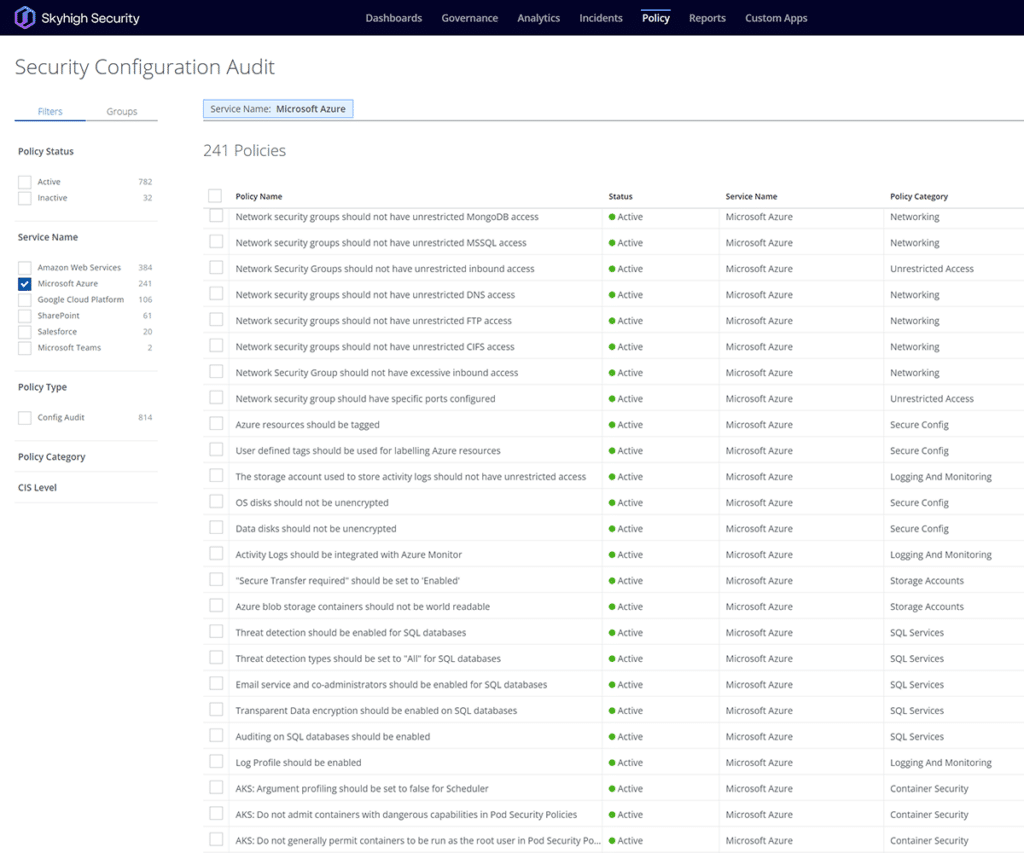Open the Incidents menu in top navigation

[x=601, y=18]
